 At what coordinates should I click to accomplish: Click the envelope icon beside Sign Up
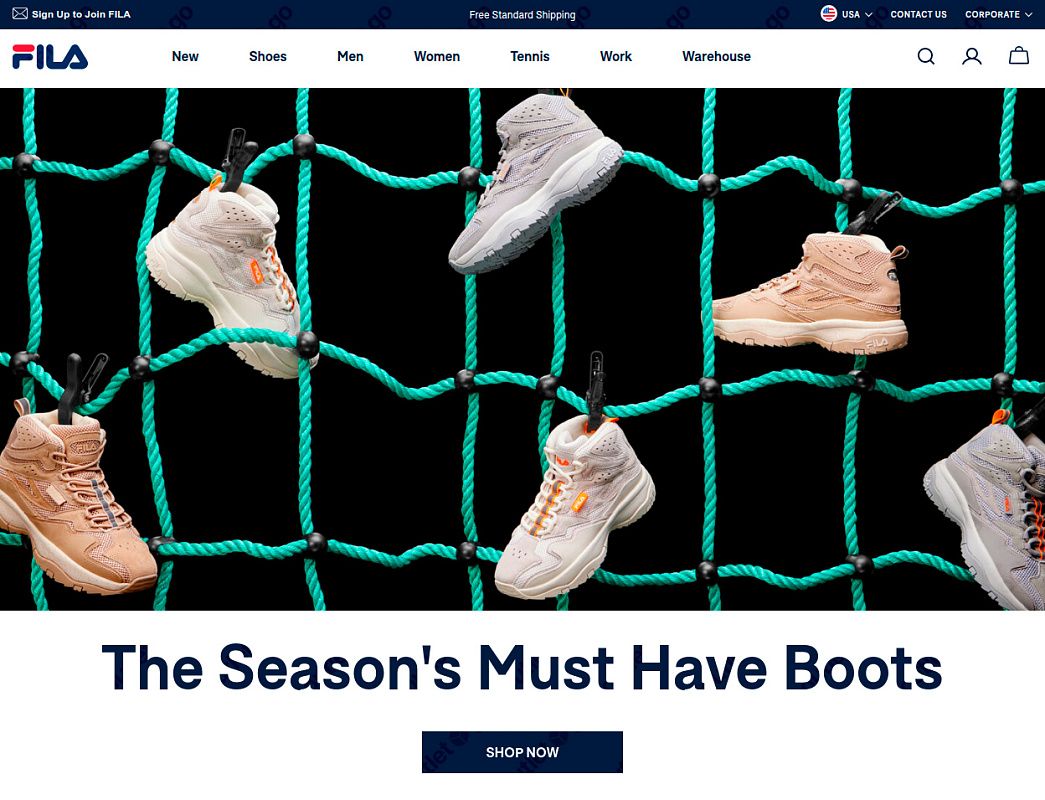pyautogui.click(x=20, y=13)
